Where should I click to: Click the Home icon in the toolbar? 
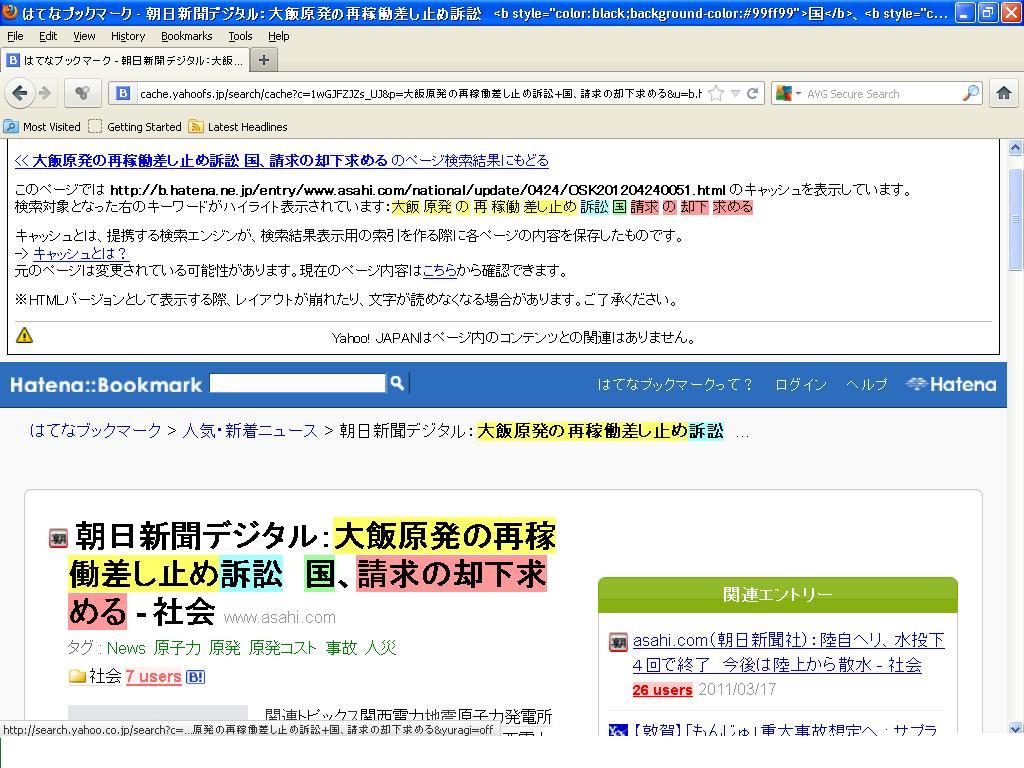[1004, 93]
